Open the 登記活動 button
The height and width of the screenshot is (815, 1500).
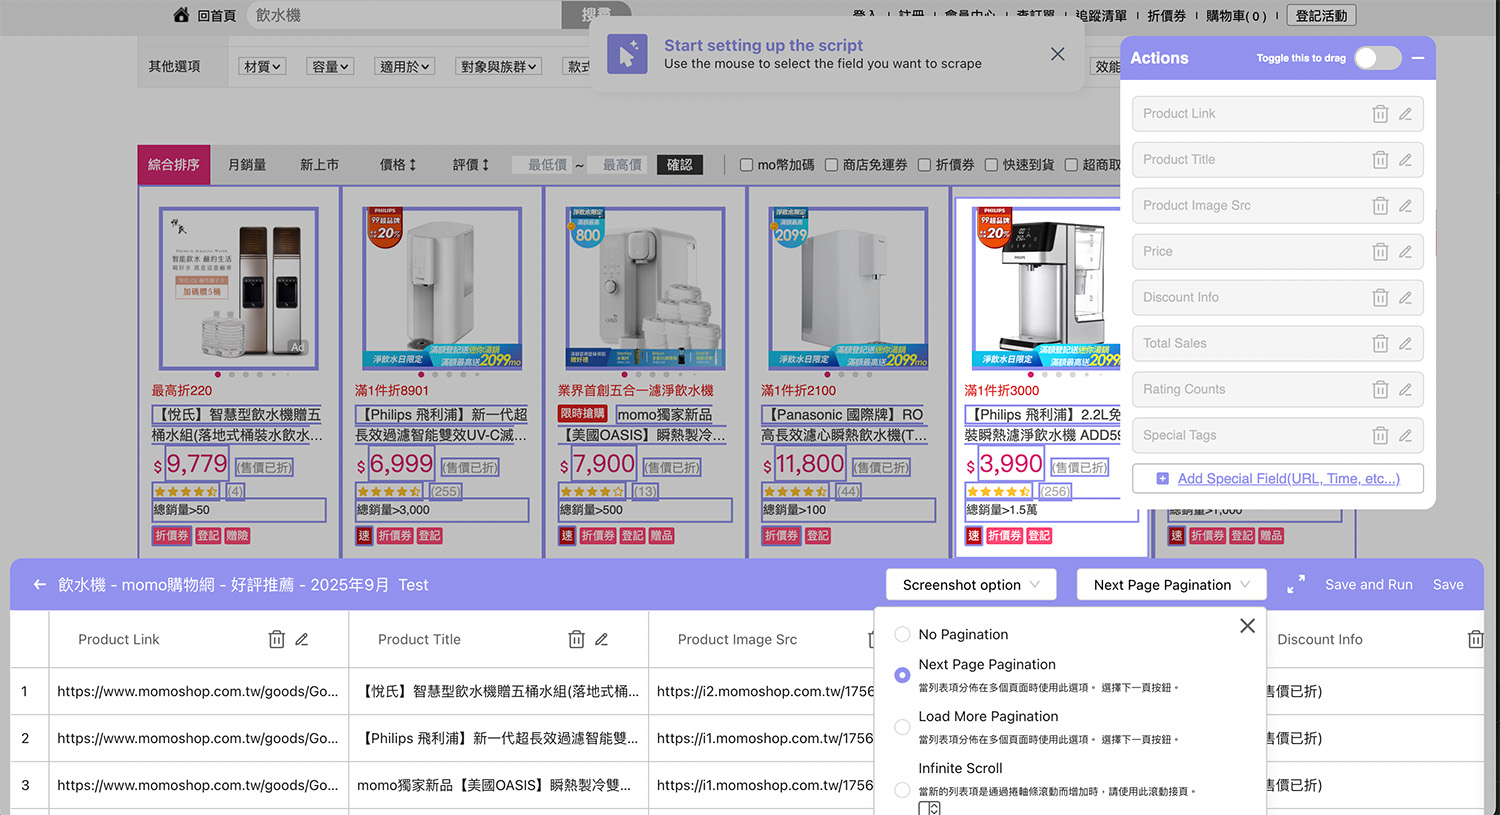[x=1321, y=16]
